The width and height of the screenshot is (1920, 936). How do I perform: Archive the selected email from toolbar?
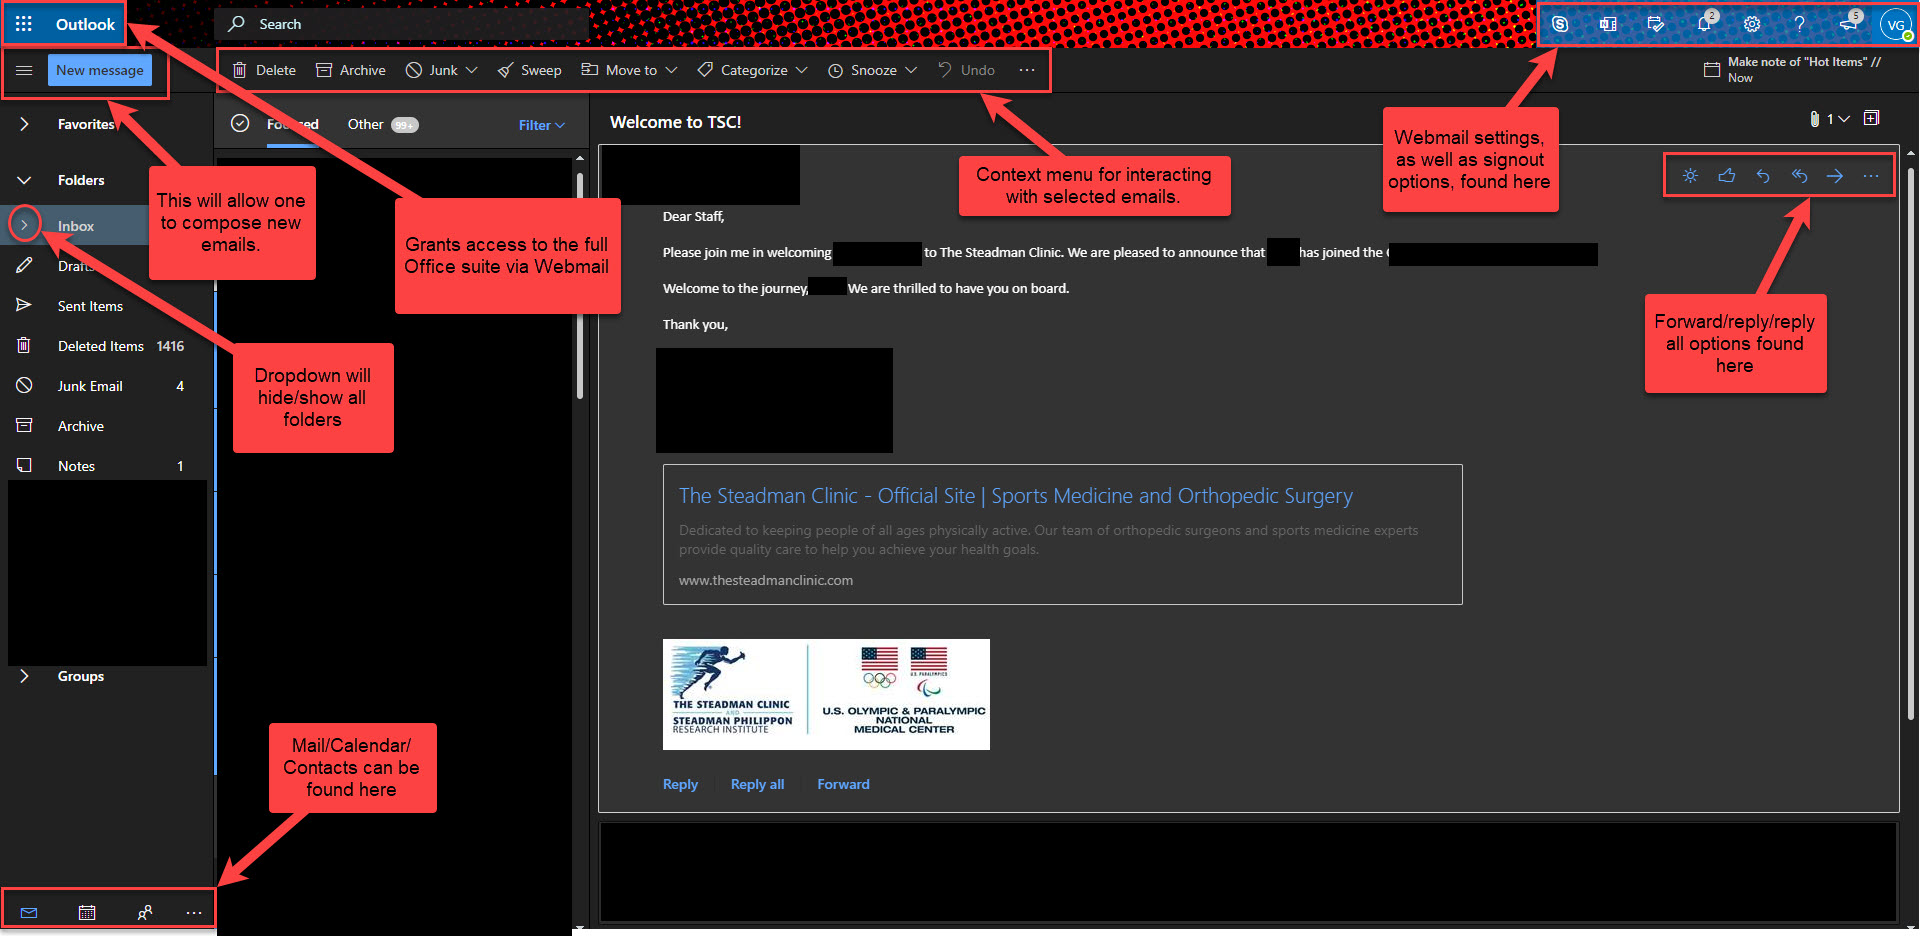(351, 70)
